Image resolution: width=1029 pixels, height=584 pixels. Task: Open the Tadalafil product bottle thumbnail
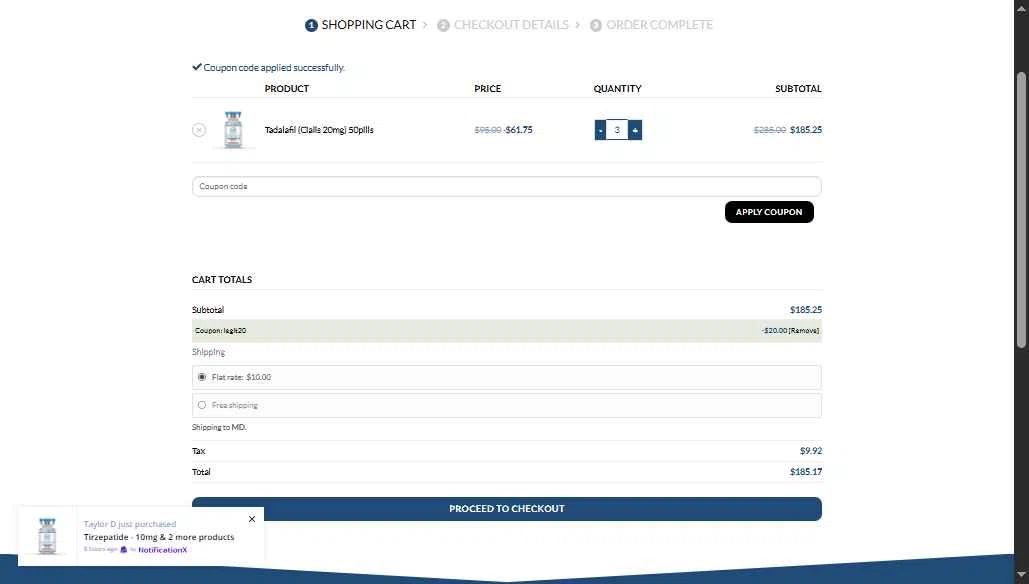point(233,130)
